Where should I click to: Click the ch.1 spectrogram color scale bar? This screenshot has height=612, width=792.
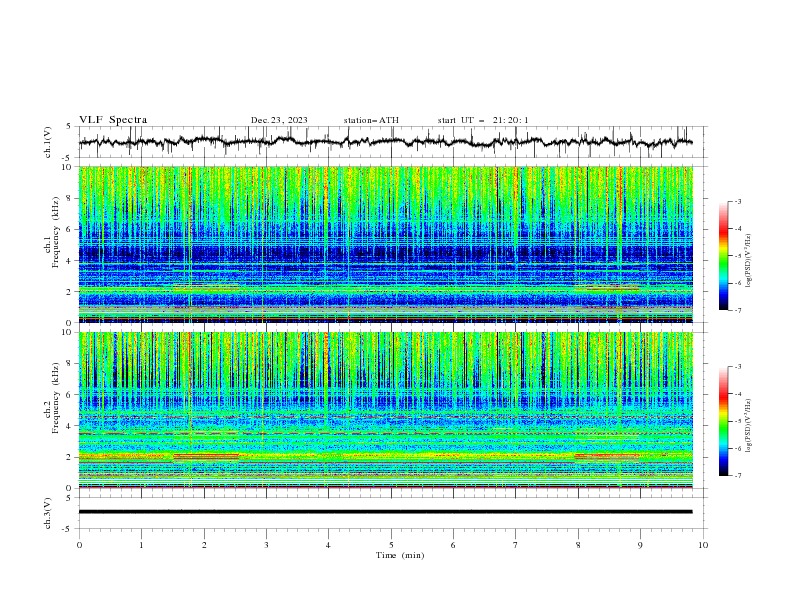coord(724,255)
